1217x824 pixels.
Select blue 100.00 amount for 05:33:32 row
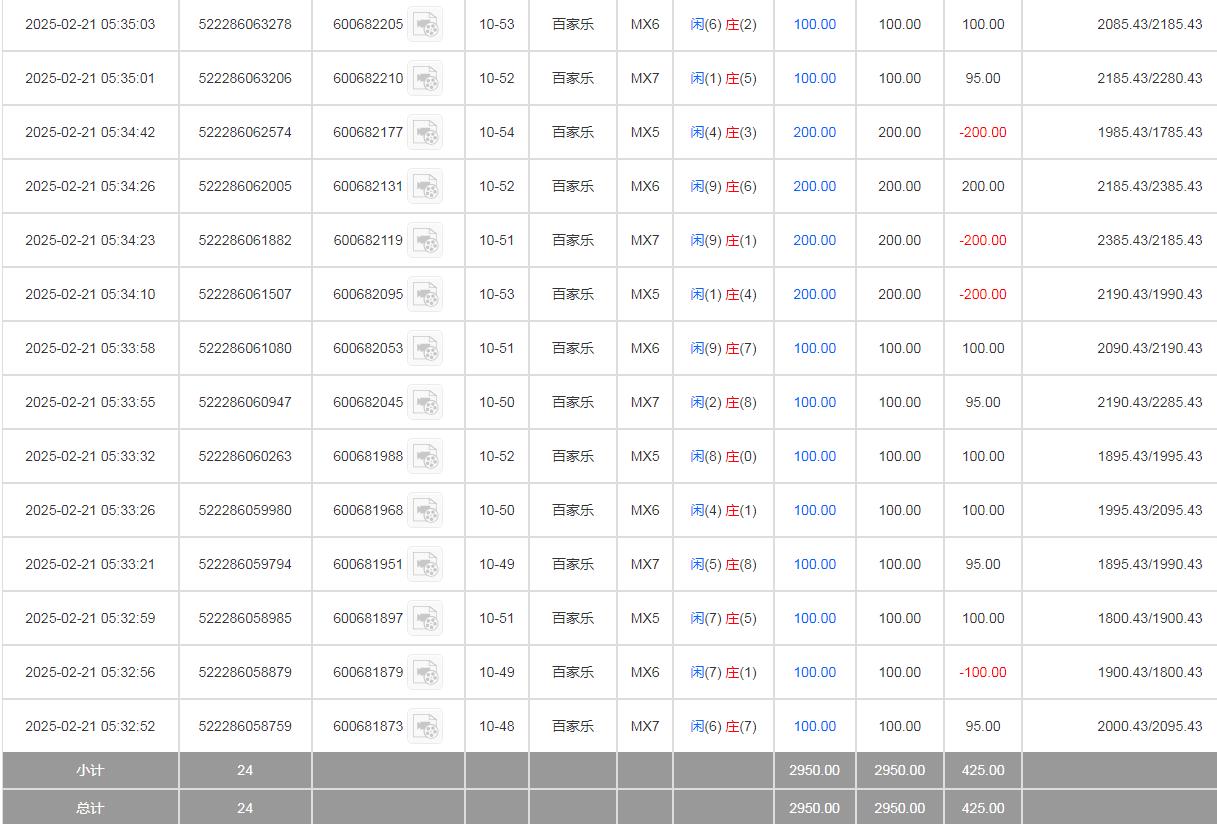point(814,456)
